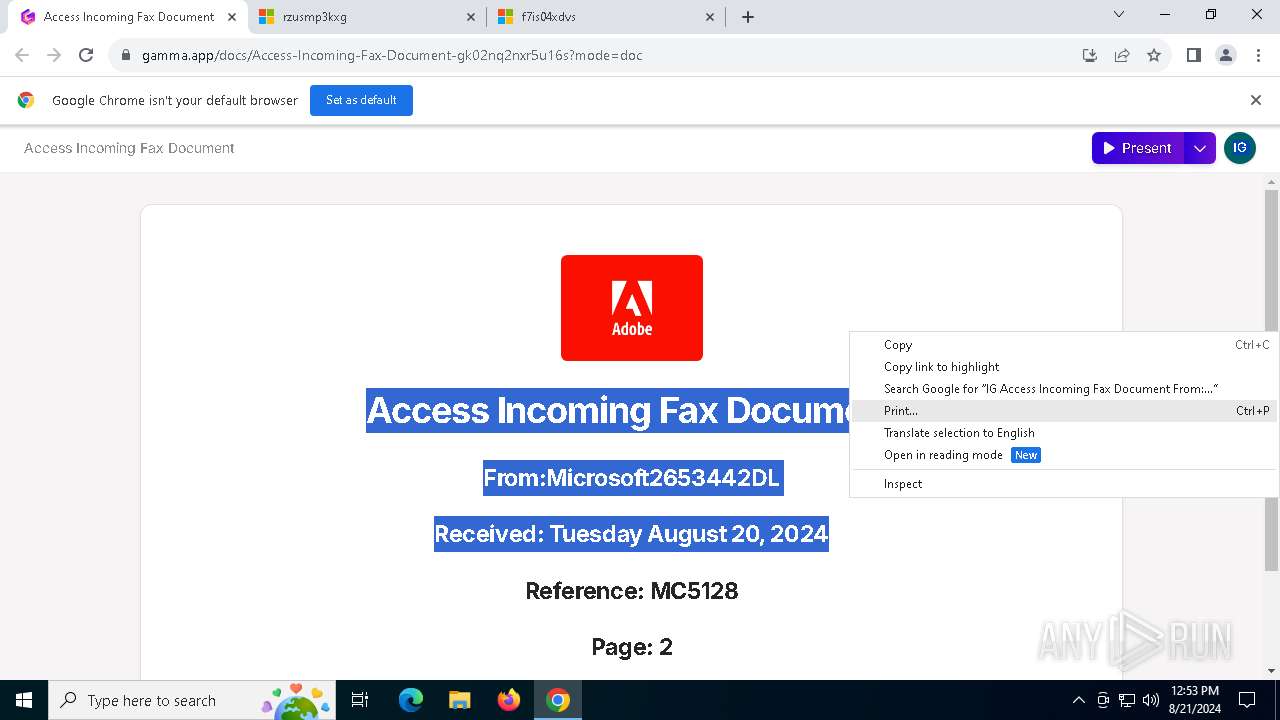
Task: Open the network tray icon
Action: click(x=1127, y=700)
